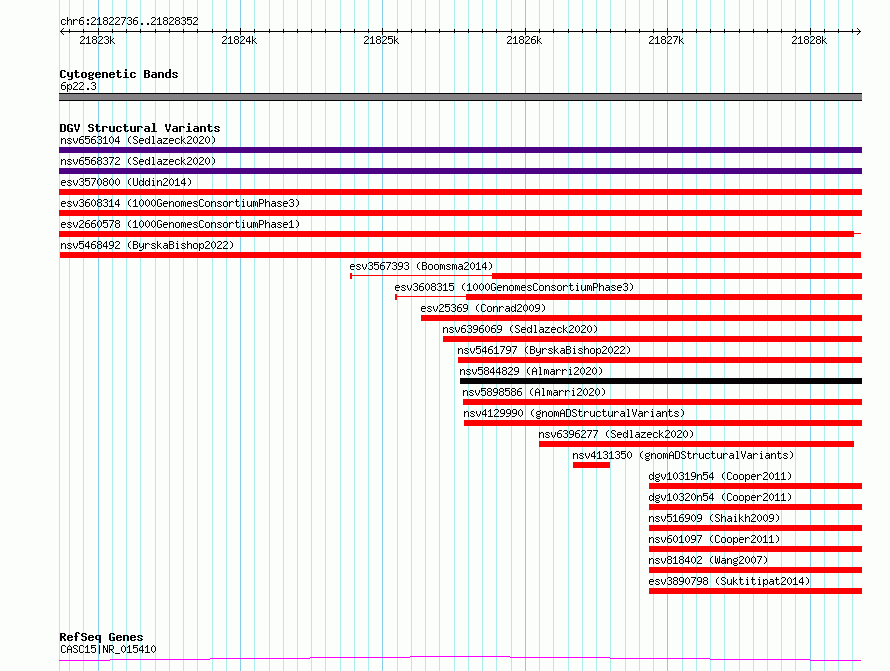Image resolution: width=890 pixels, height=671 pixels.
Task: Click nsv6396277 (Sedlazeck2020) label
Action: point(616,434)
